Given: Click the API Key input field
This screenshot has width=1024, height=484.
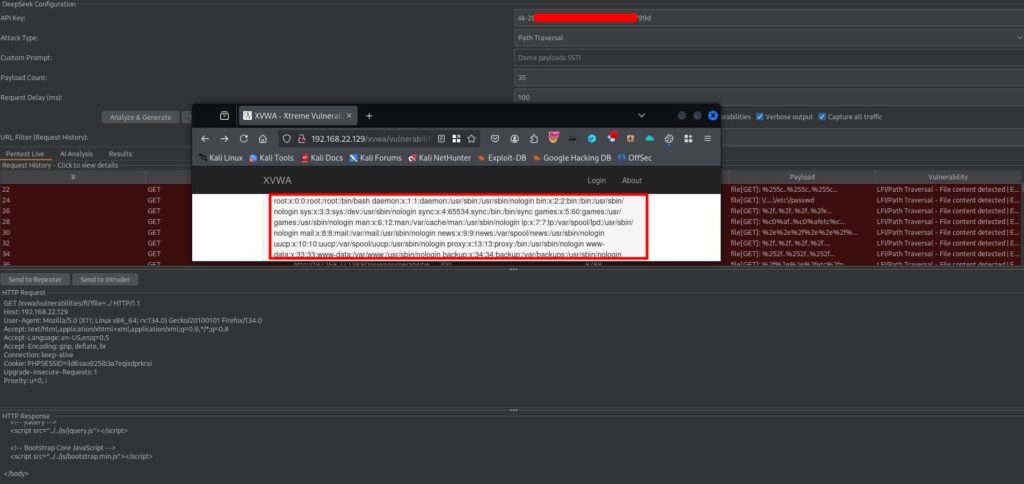Looking at the screenshot, I should [x=769, y=18].
